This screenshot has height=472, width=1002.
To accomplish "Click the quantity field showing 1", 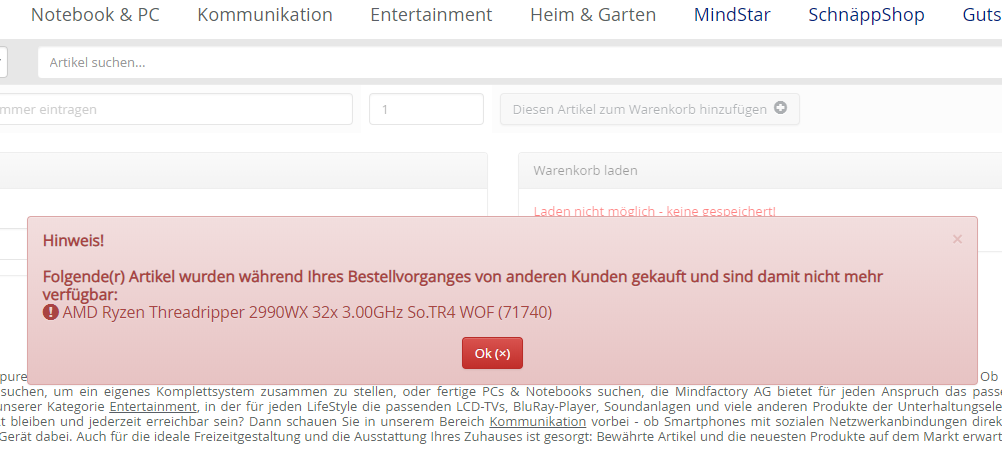I will click(x=426, y=109).
